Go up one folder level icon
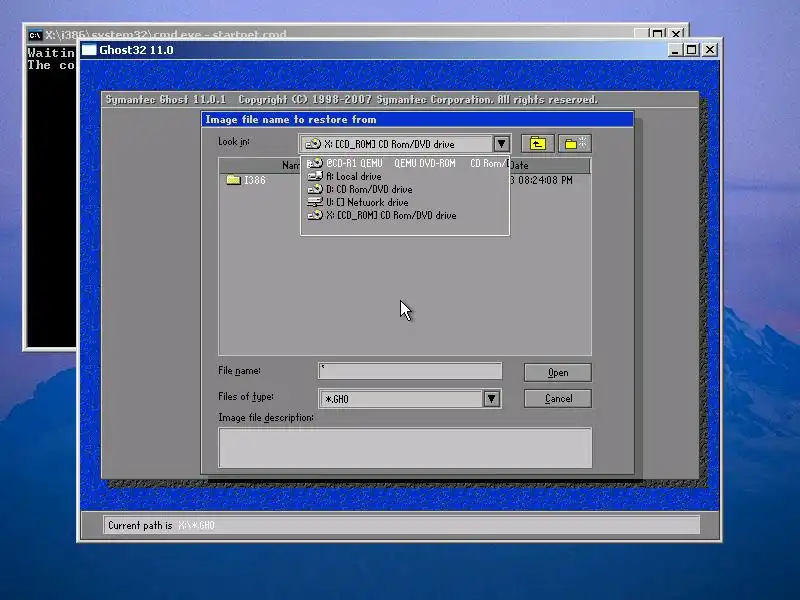 click(537, 144)
